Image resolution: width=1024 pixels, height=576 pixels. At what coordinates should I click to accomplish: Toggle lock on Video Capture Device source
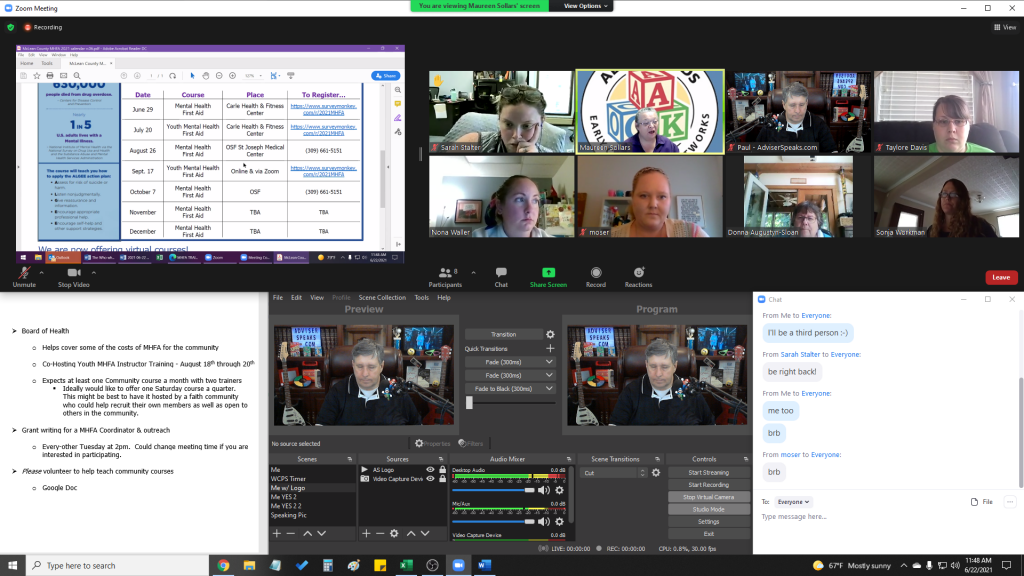pos(442,479)
